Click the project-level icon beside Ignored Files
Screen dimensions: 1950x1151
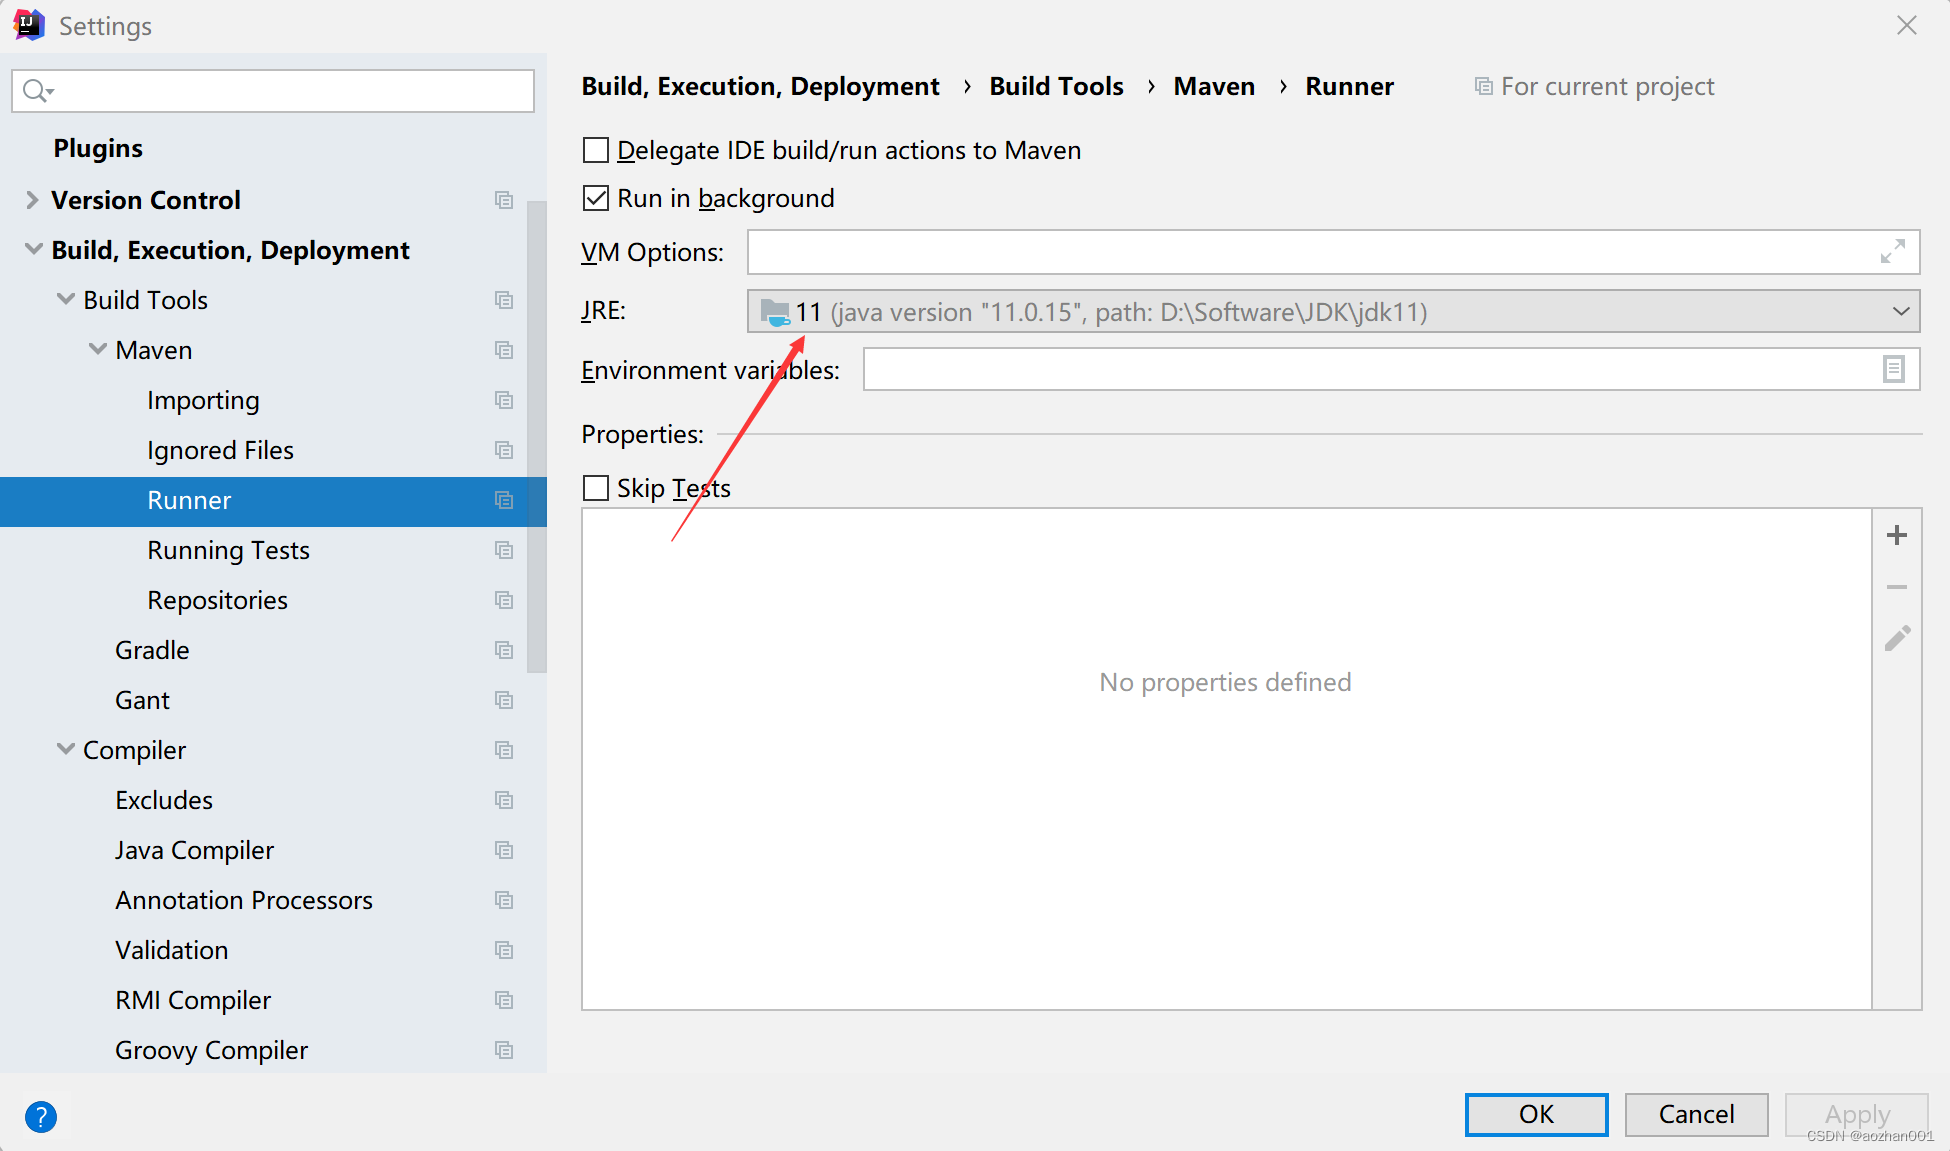(x=504, y=450)
